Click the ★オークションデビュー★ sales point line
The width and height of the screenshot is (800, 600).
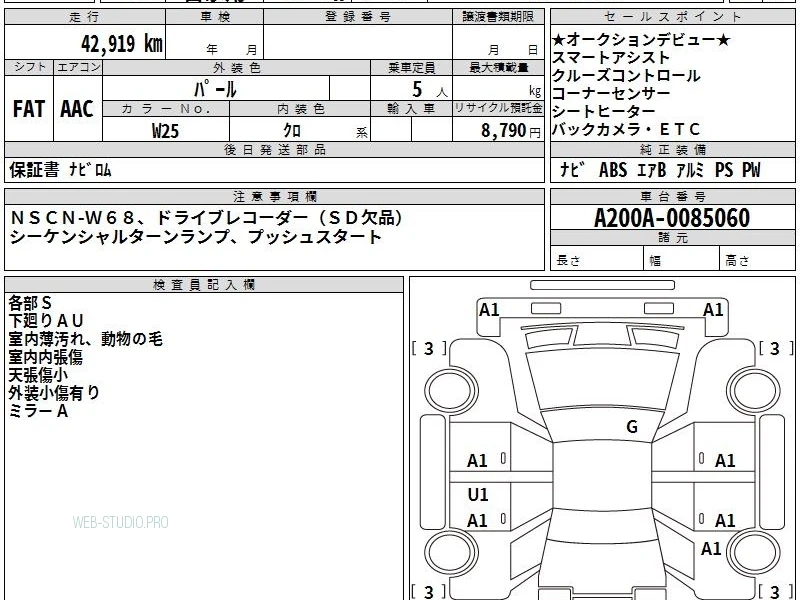click(641, 39)
